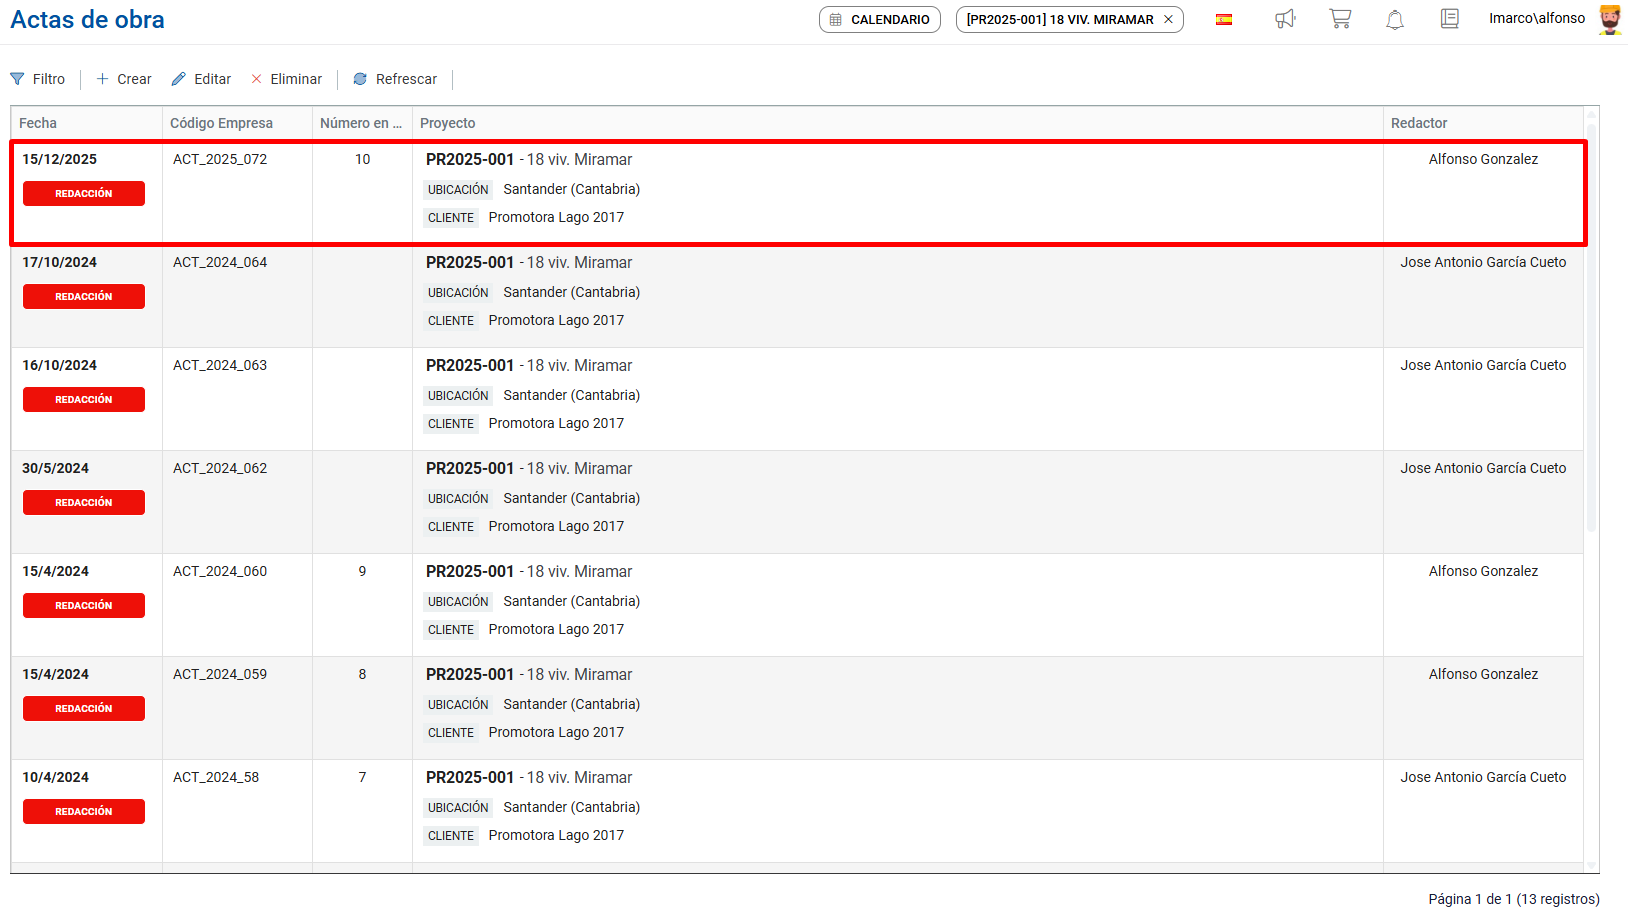Click the megaphone announcements icon

[x=1285, y=19]
